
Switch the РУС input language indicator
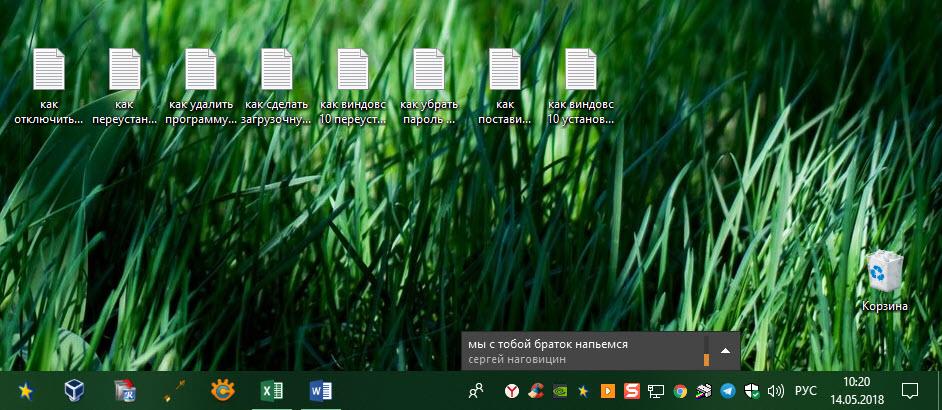tap(805, 391)
